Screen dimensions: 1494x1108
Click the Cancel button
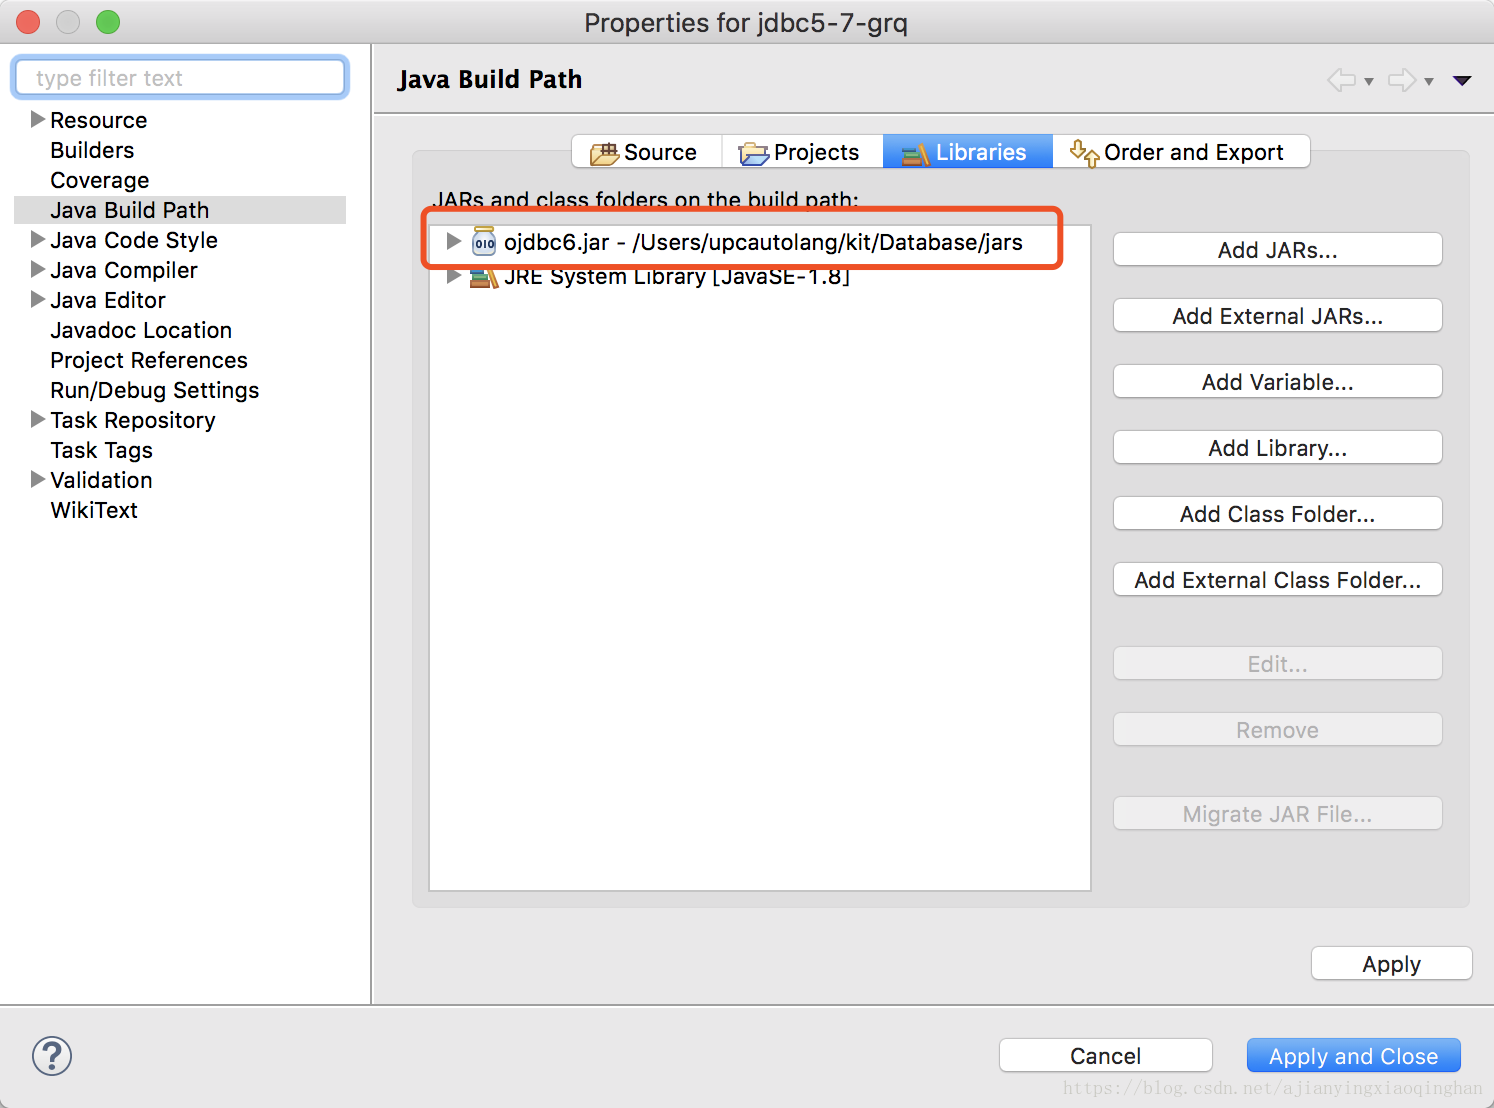coord(1105,1056)
